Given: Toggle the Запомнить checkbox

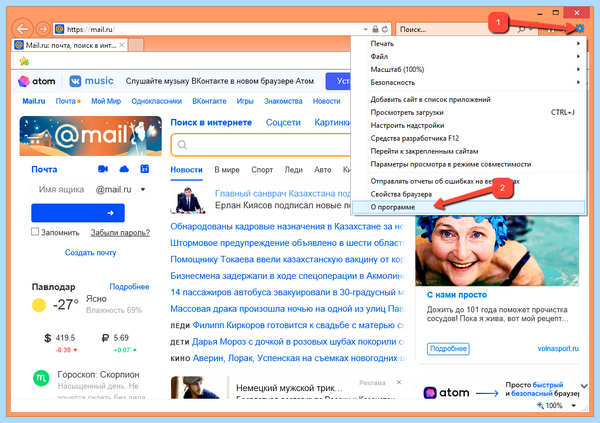Looking at the screenshot, I should pos(35,232).
